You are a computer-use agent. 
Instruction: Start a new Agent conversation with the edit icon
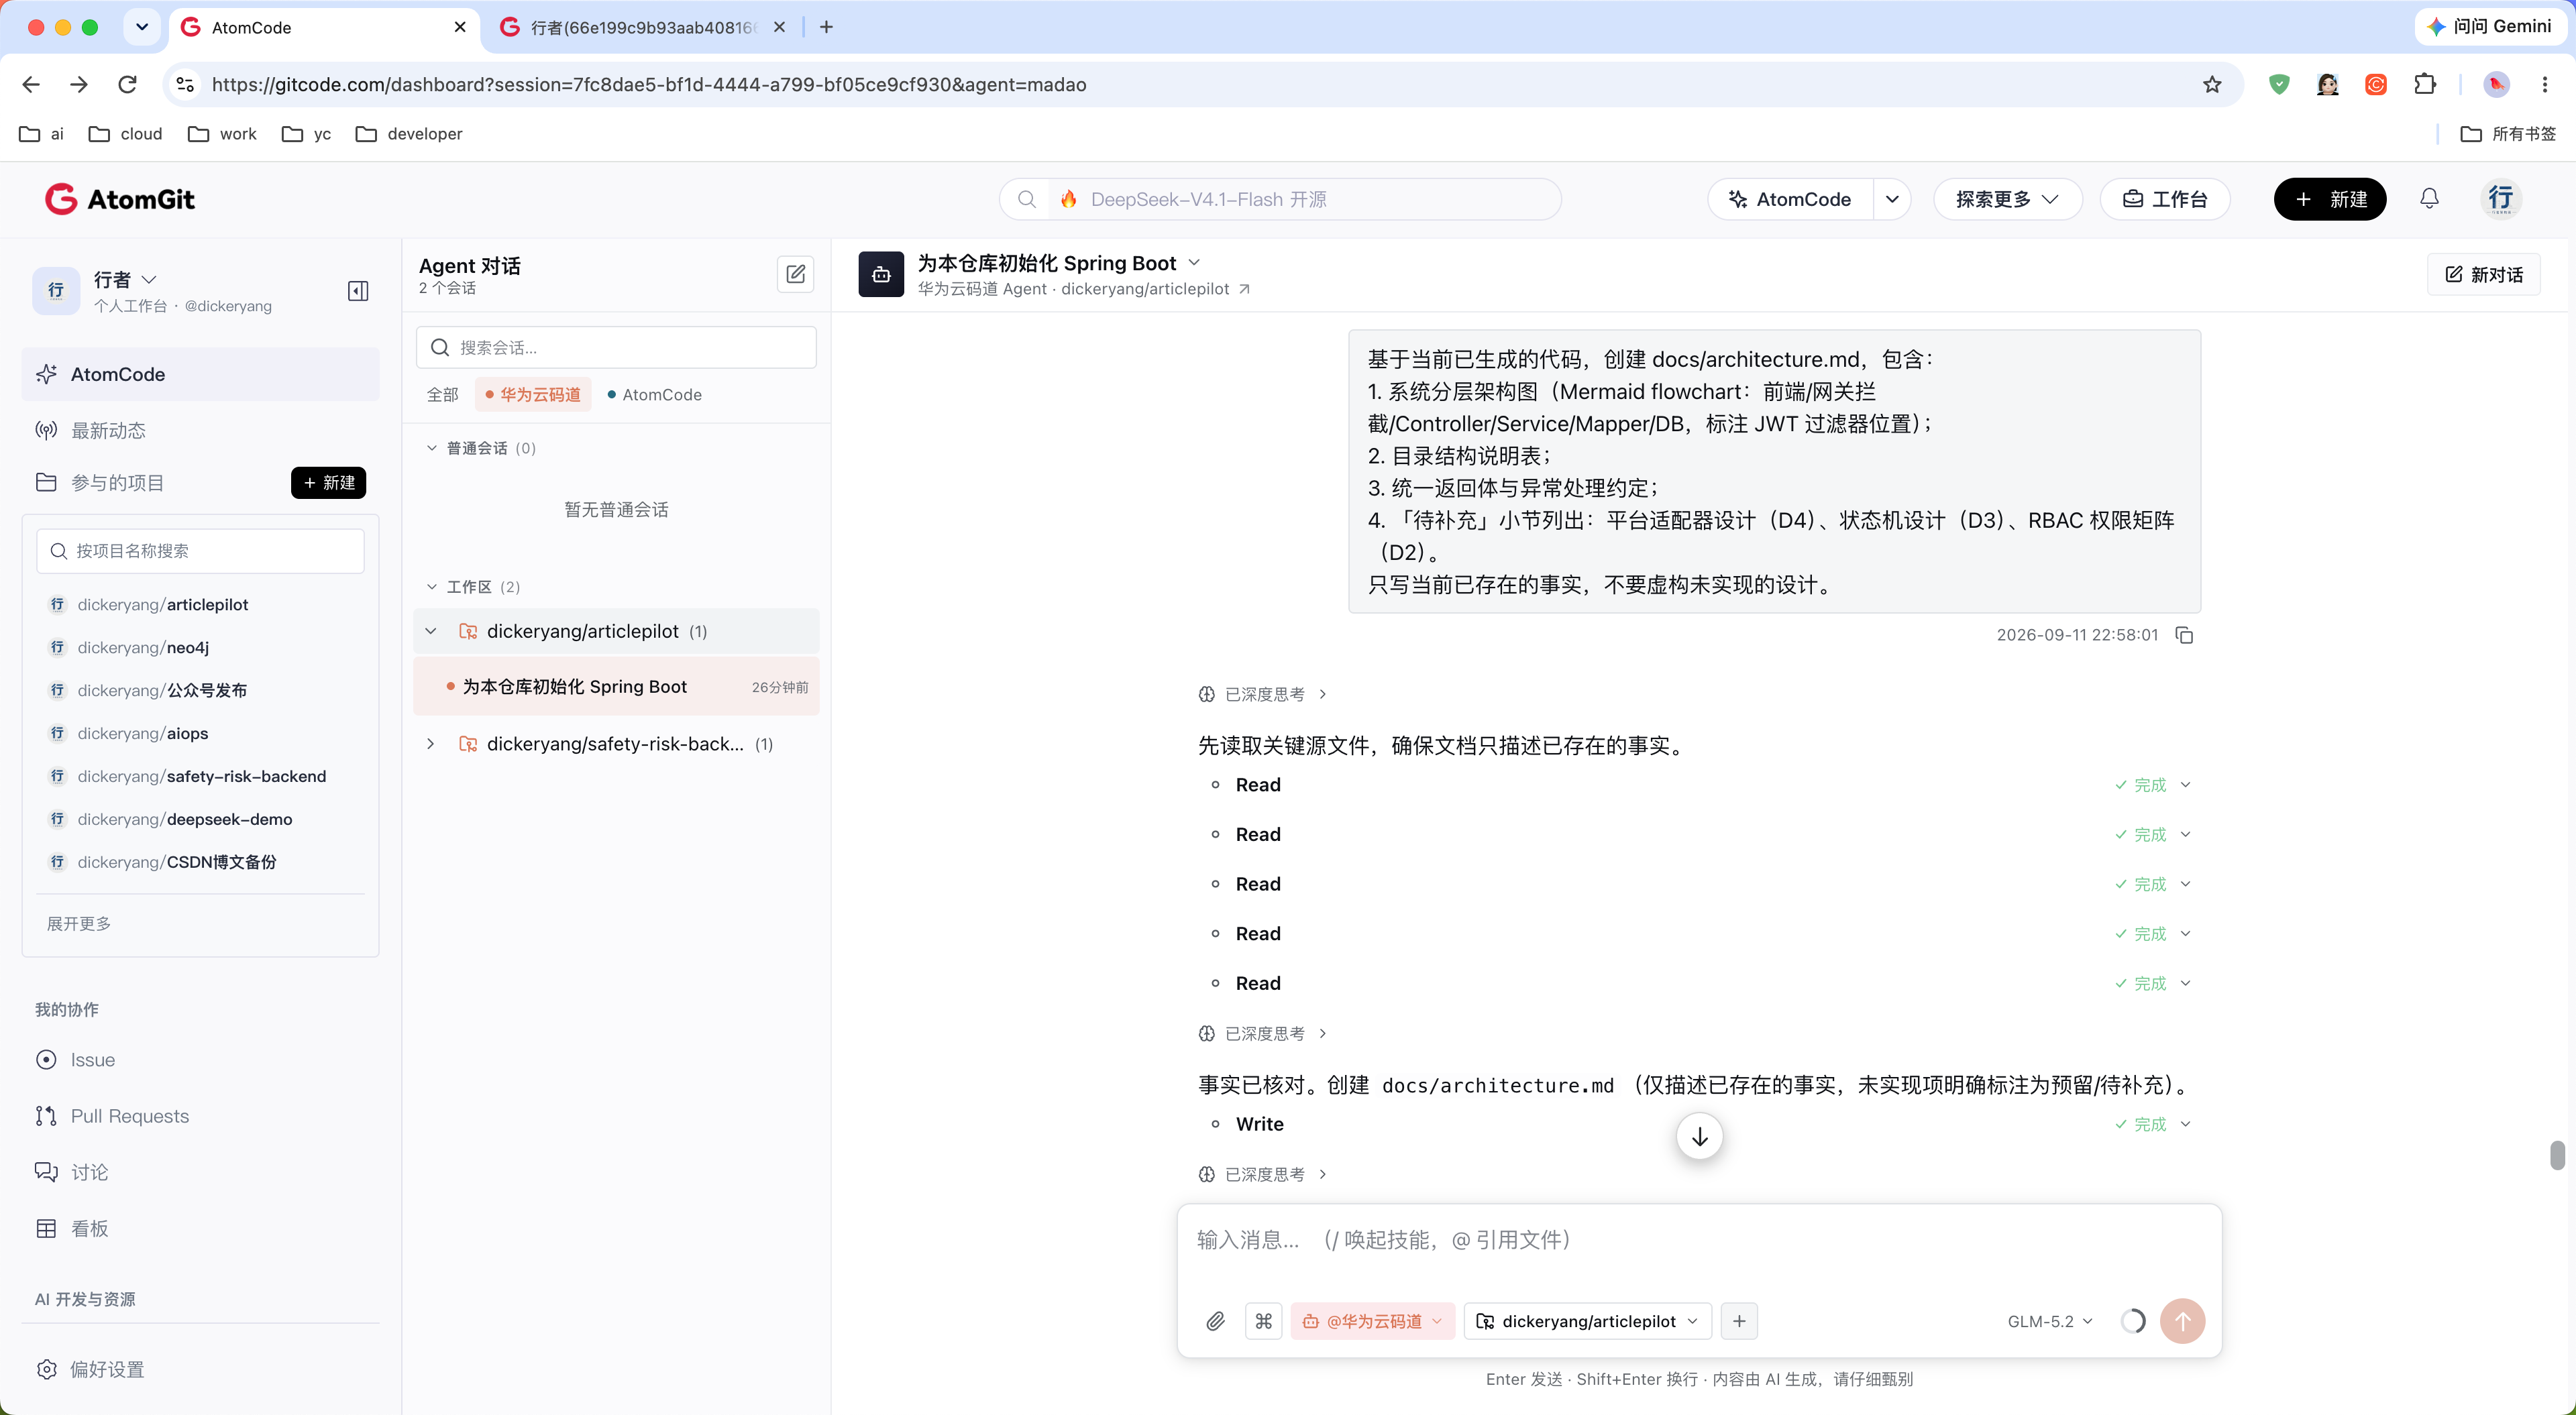click(796, 274)
